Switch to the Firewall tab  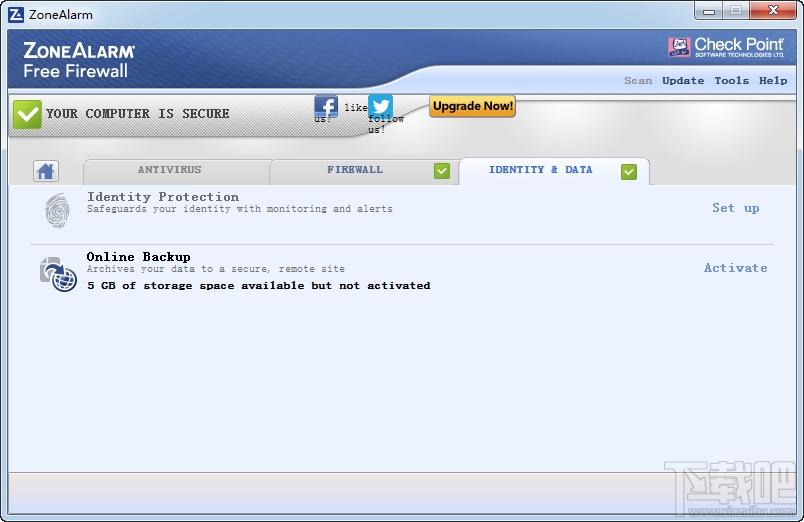pos(364,171)
